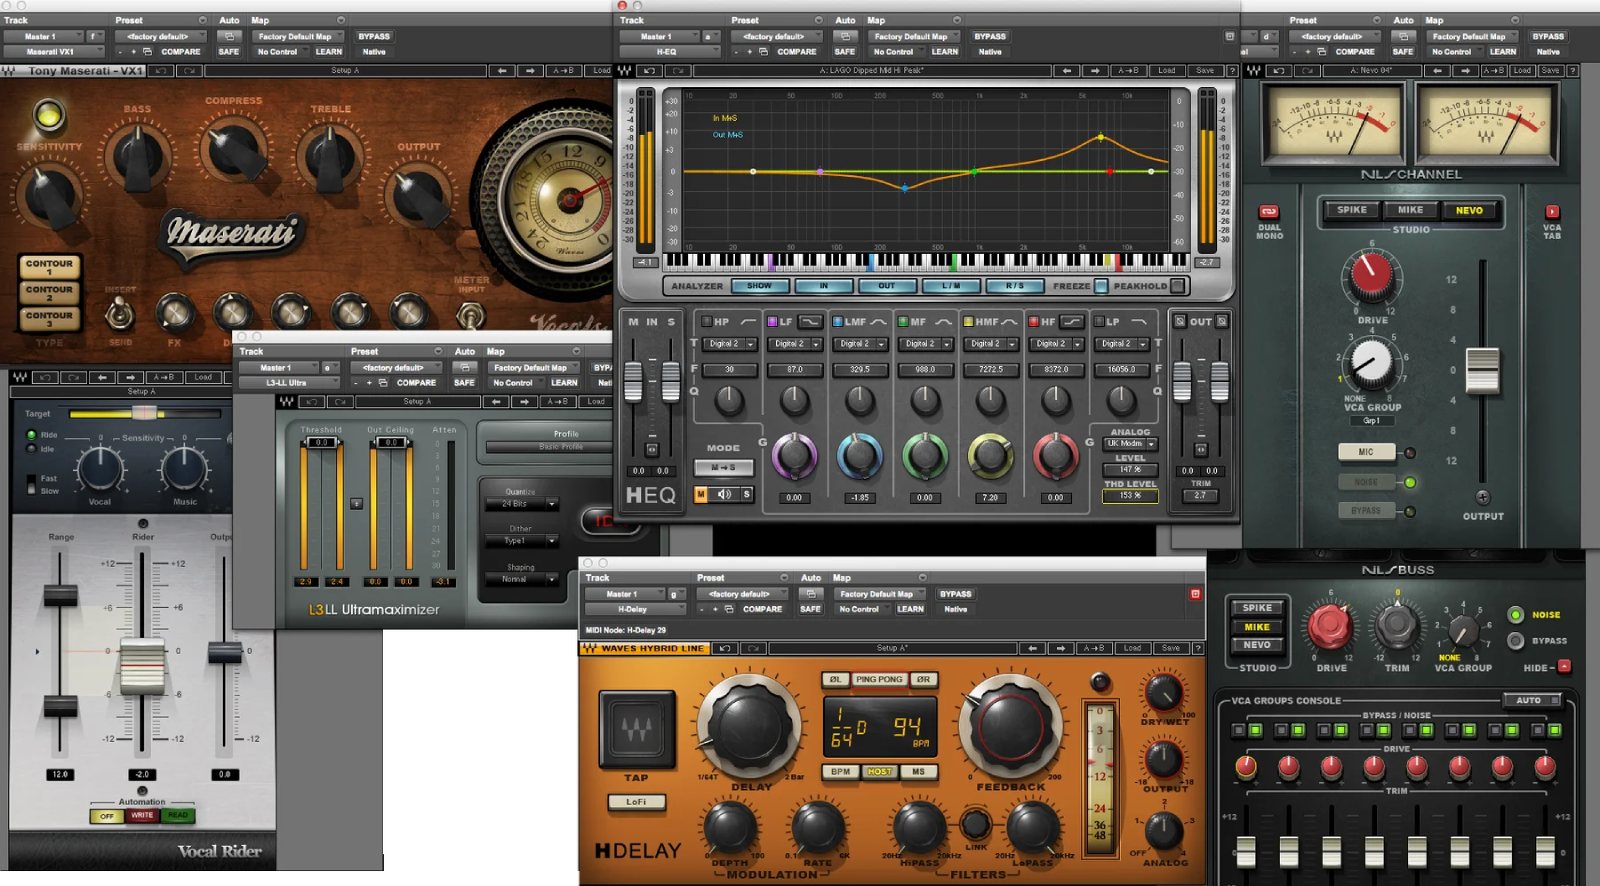1600x886 pixels.
Task: Open H-Delay help question mark
Action: tap(1198, 648)
